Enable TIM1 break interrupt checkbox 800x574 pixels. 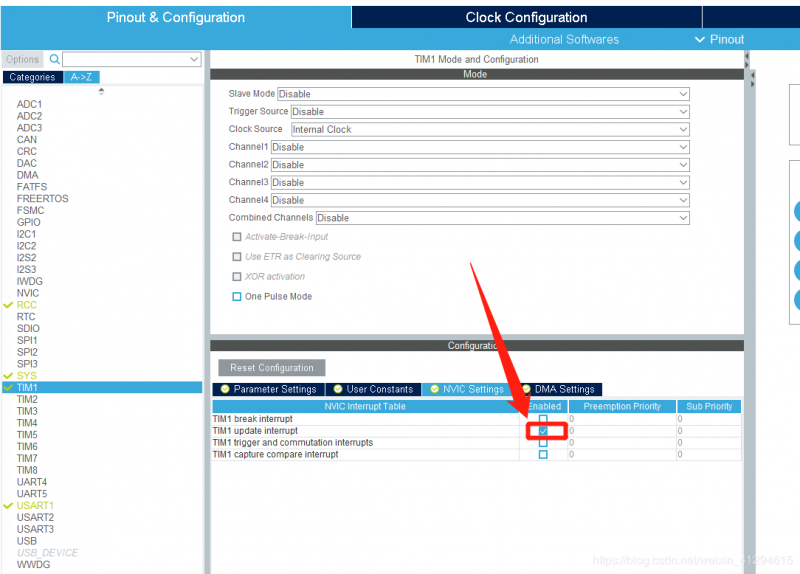[543, 419]
